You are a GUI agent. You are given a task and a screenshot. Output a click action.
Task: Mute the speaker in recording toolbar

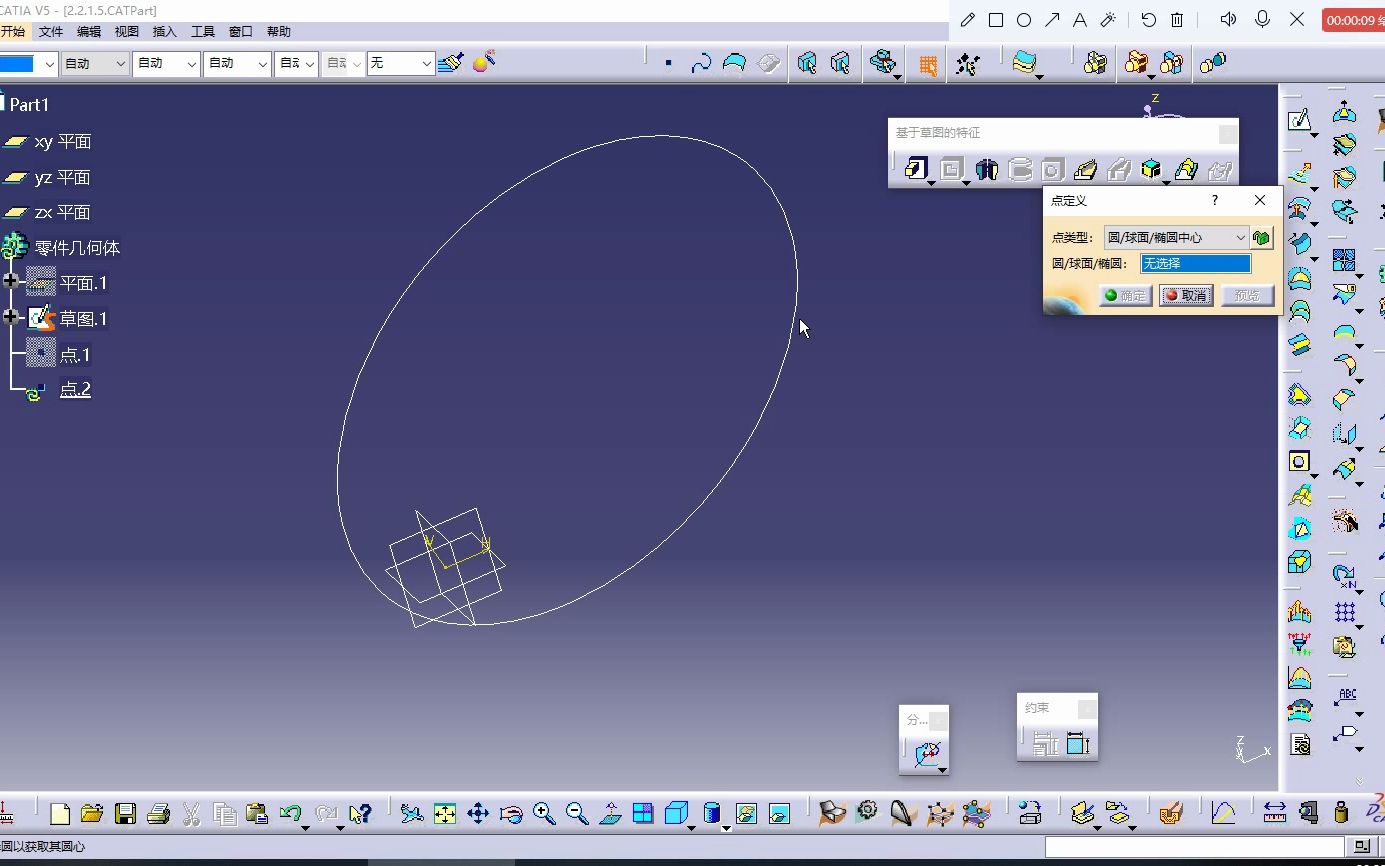click(1228, 19)
